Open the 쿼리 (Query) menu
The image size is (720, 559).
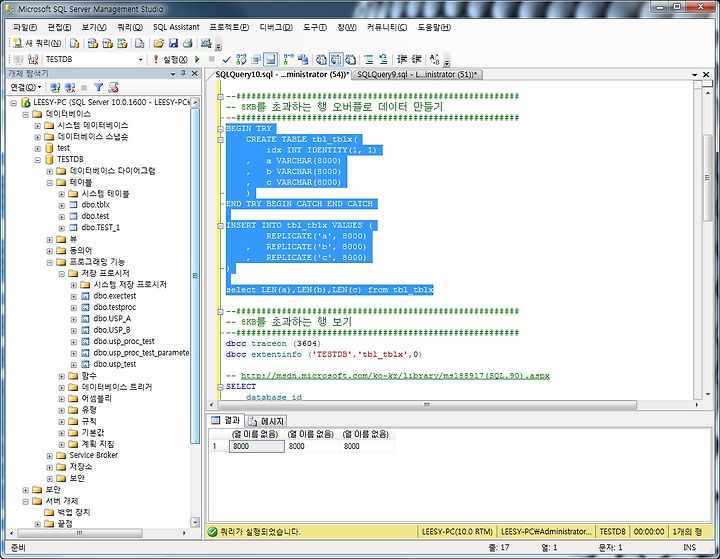[x=130, y=27]
